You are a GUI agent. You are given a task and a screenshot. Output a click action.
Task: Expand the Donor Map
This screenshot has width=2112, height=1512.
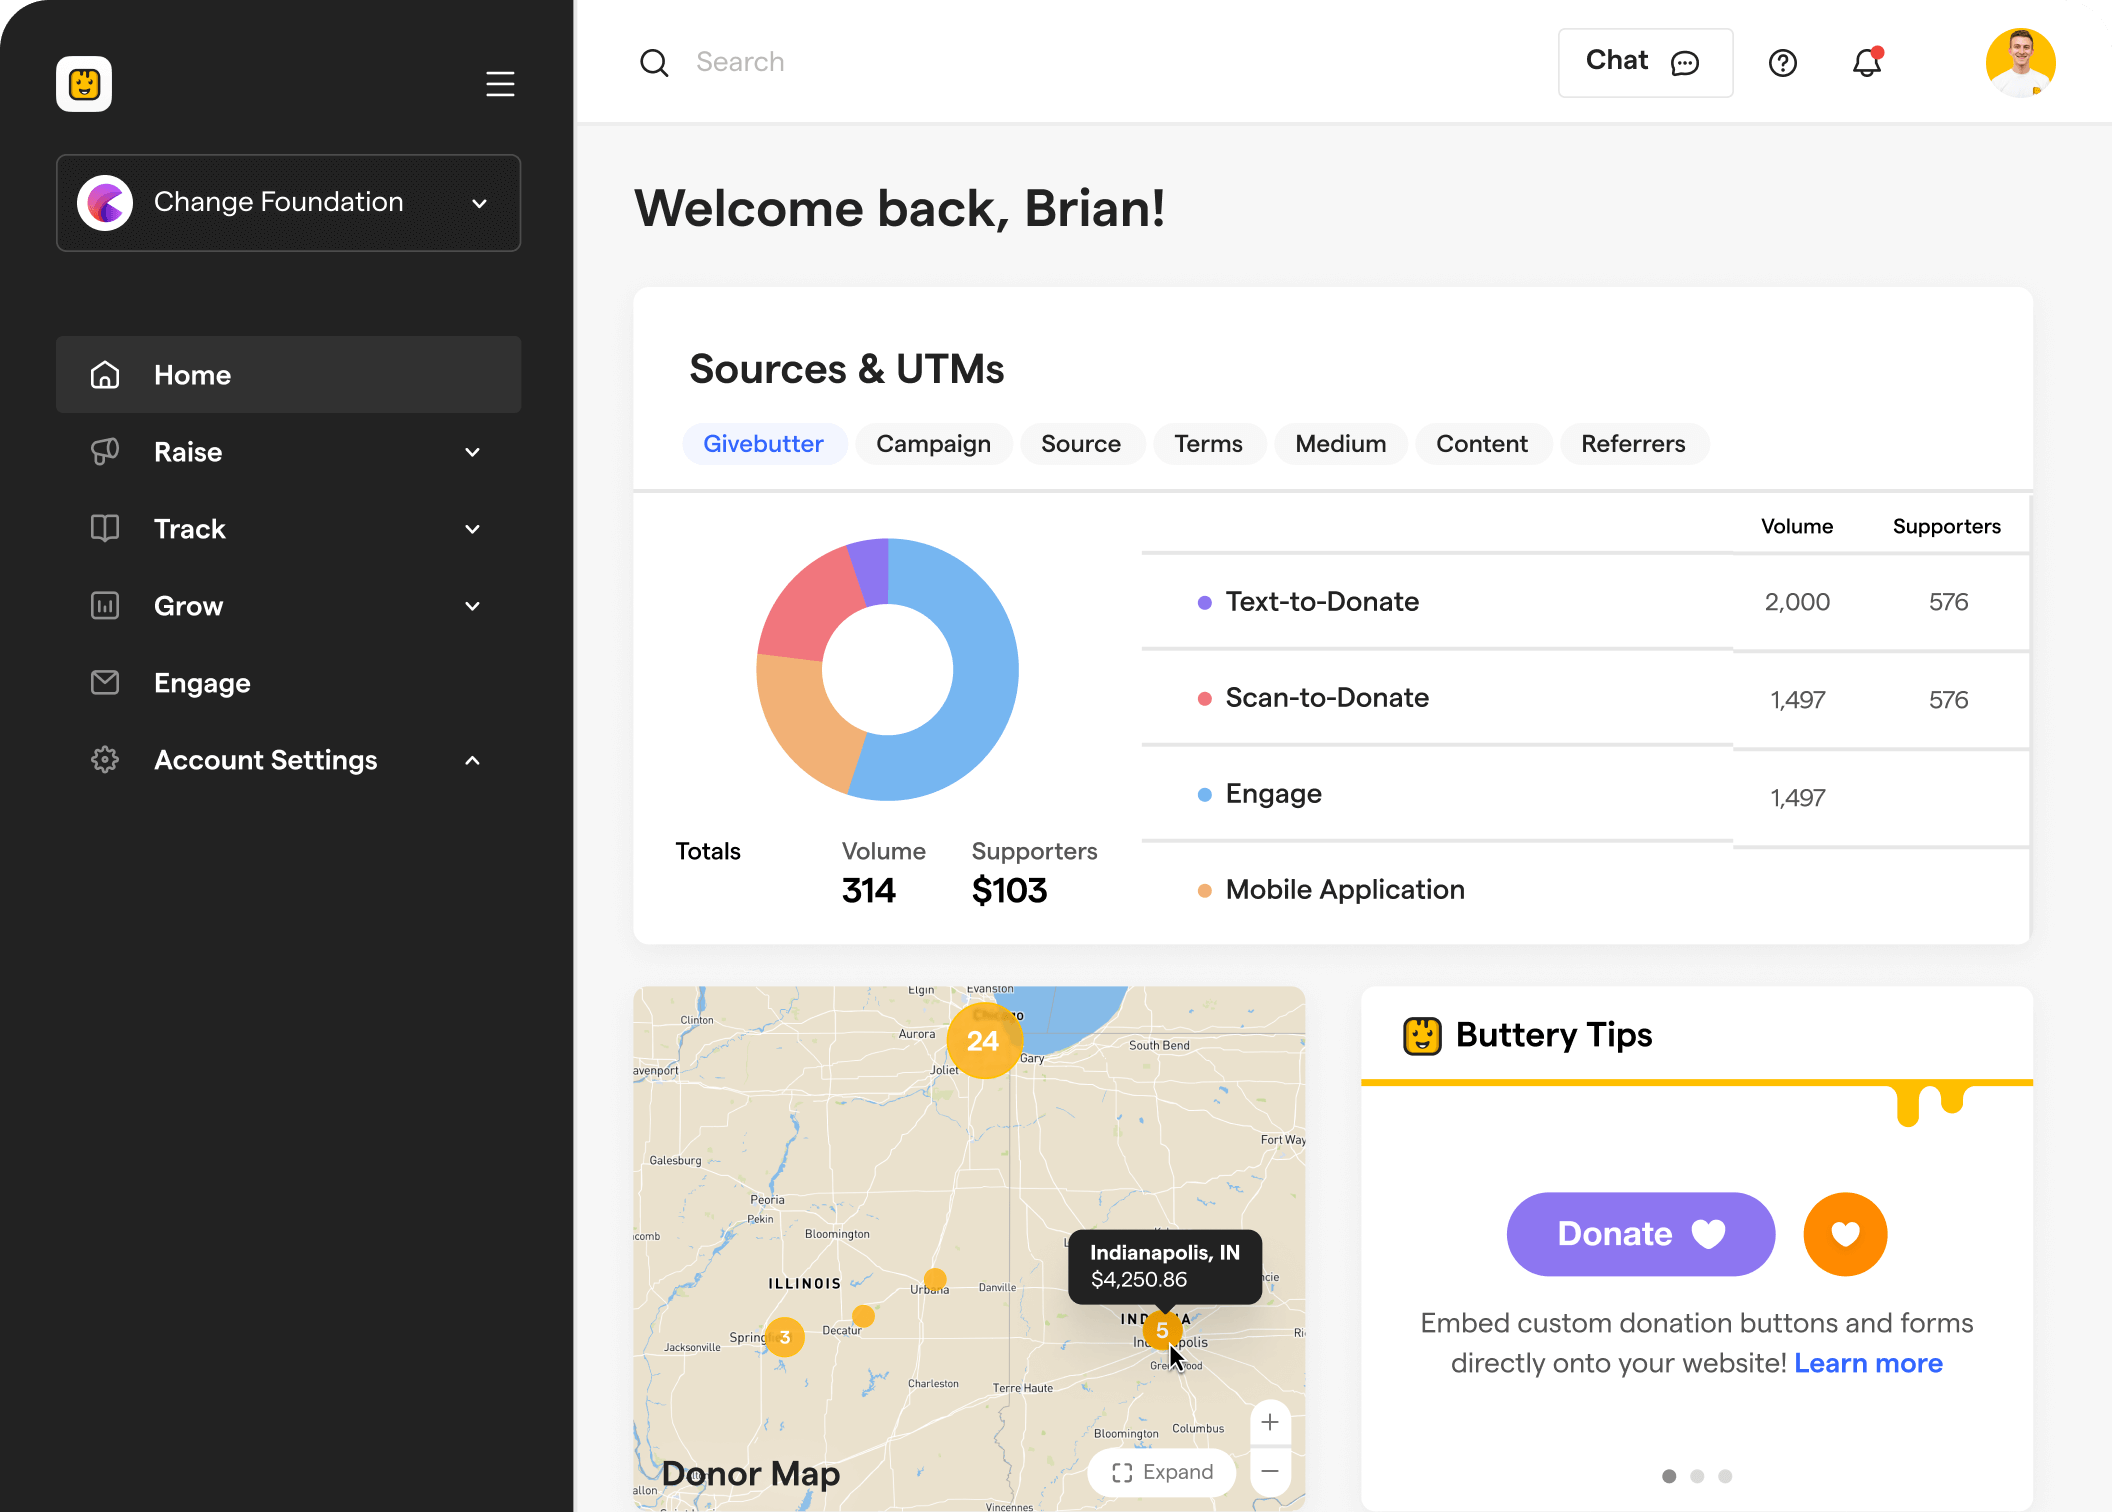tap(1162, 1472)
